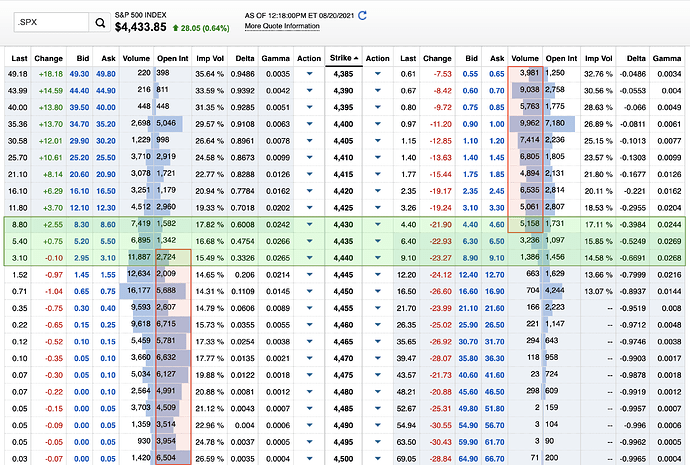690x465 pixels.
Task: Click the magnifying glass search icon
Action: [x=99, y=21]
